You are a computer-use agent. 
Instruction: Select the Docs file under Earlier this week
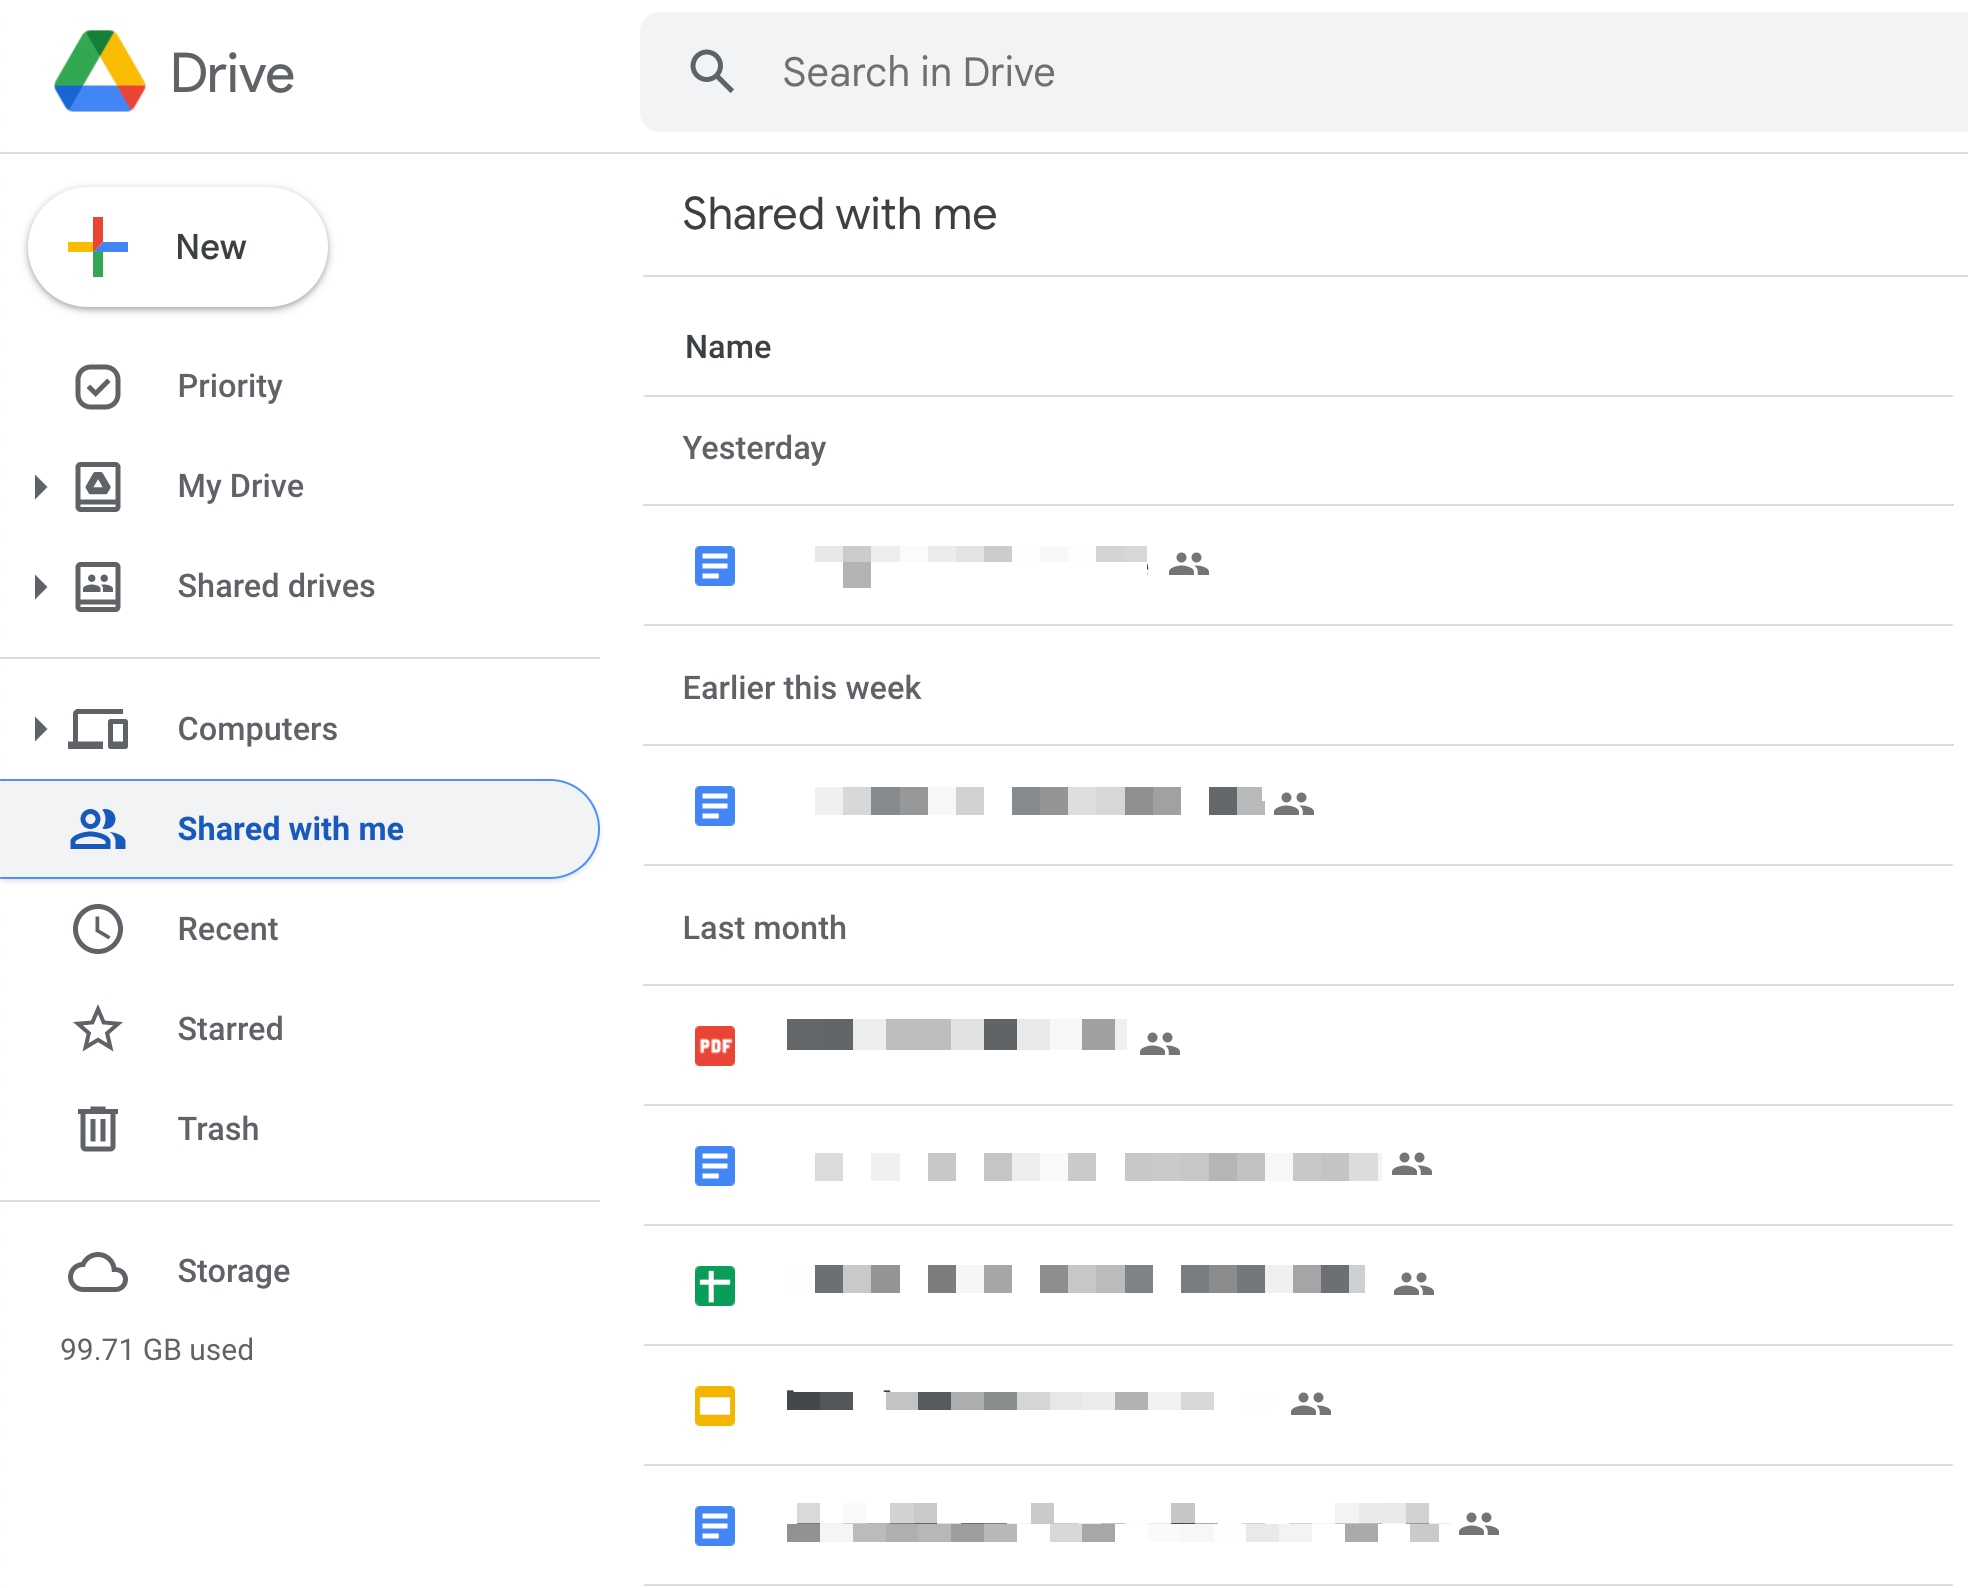coord(1298,806)
